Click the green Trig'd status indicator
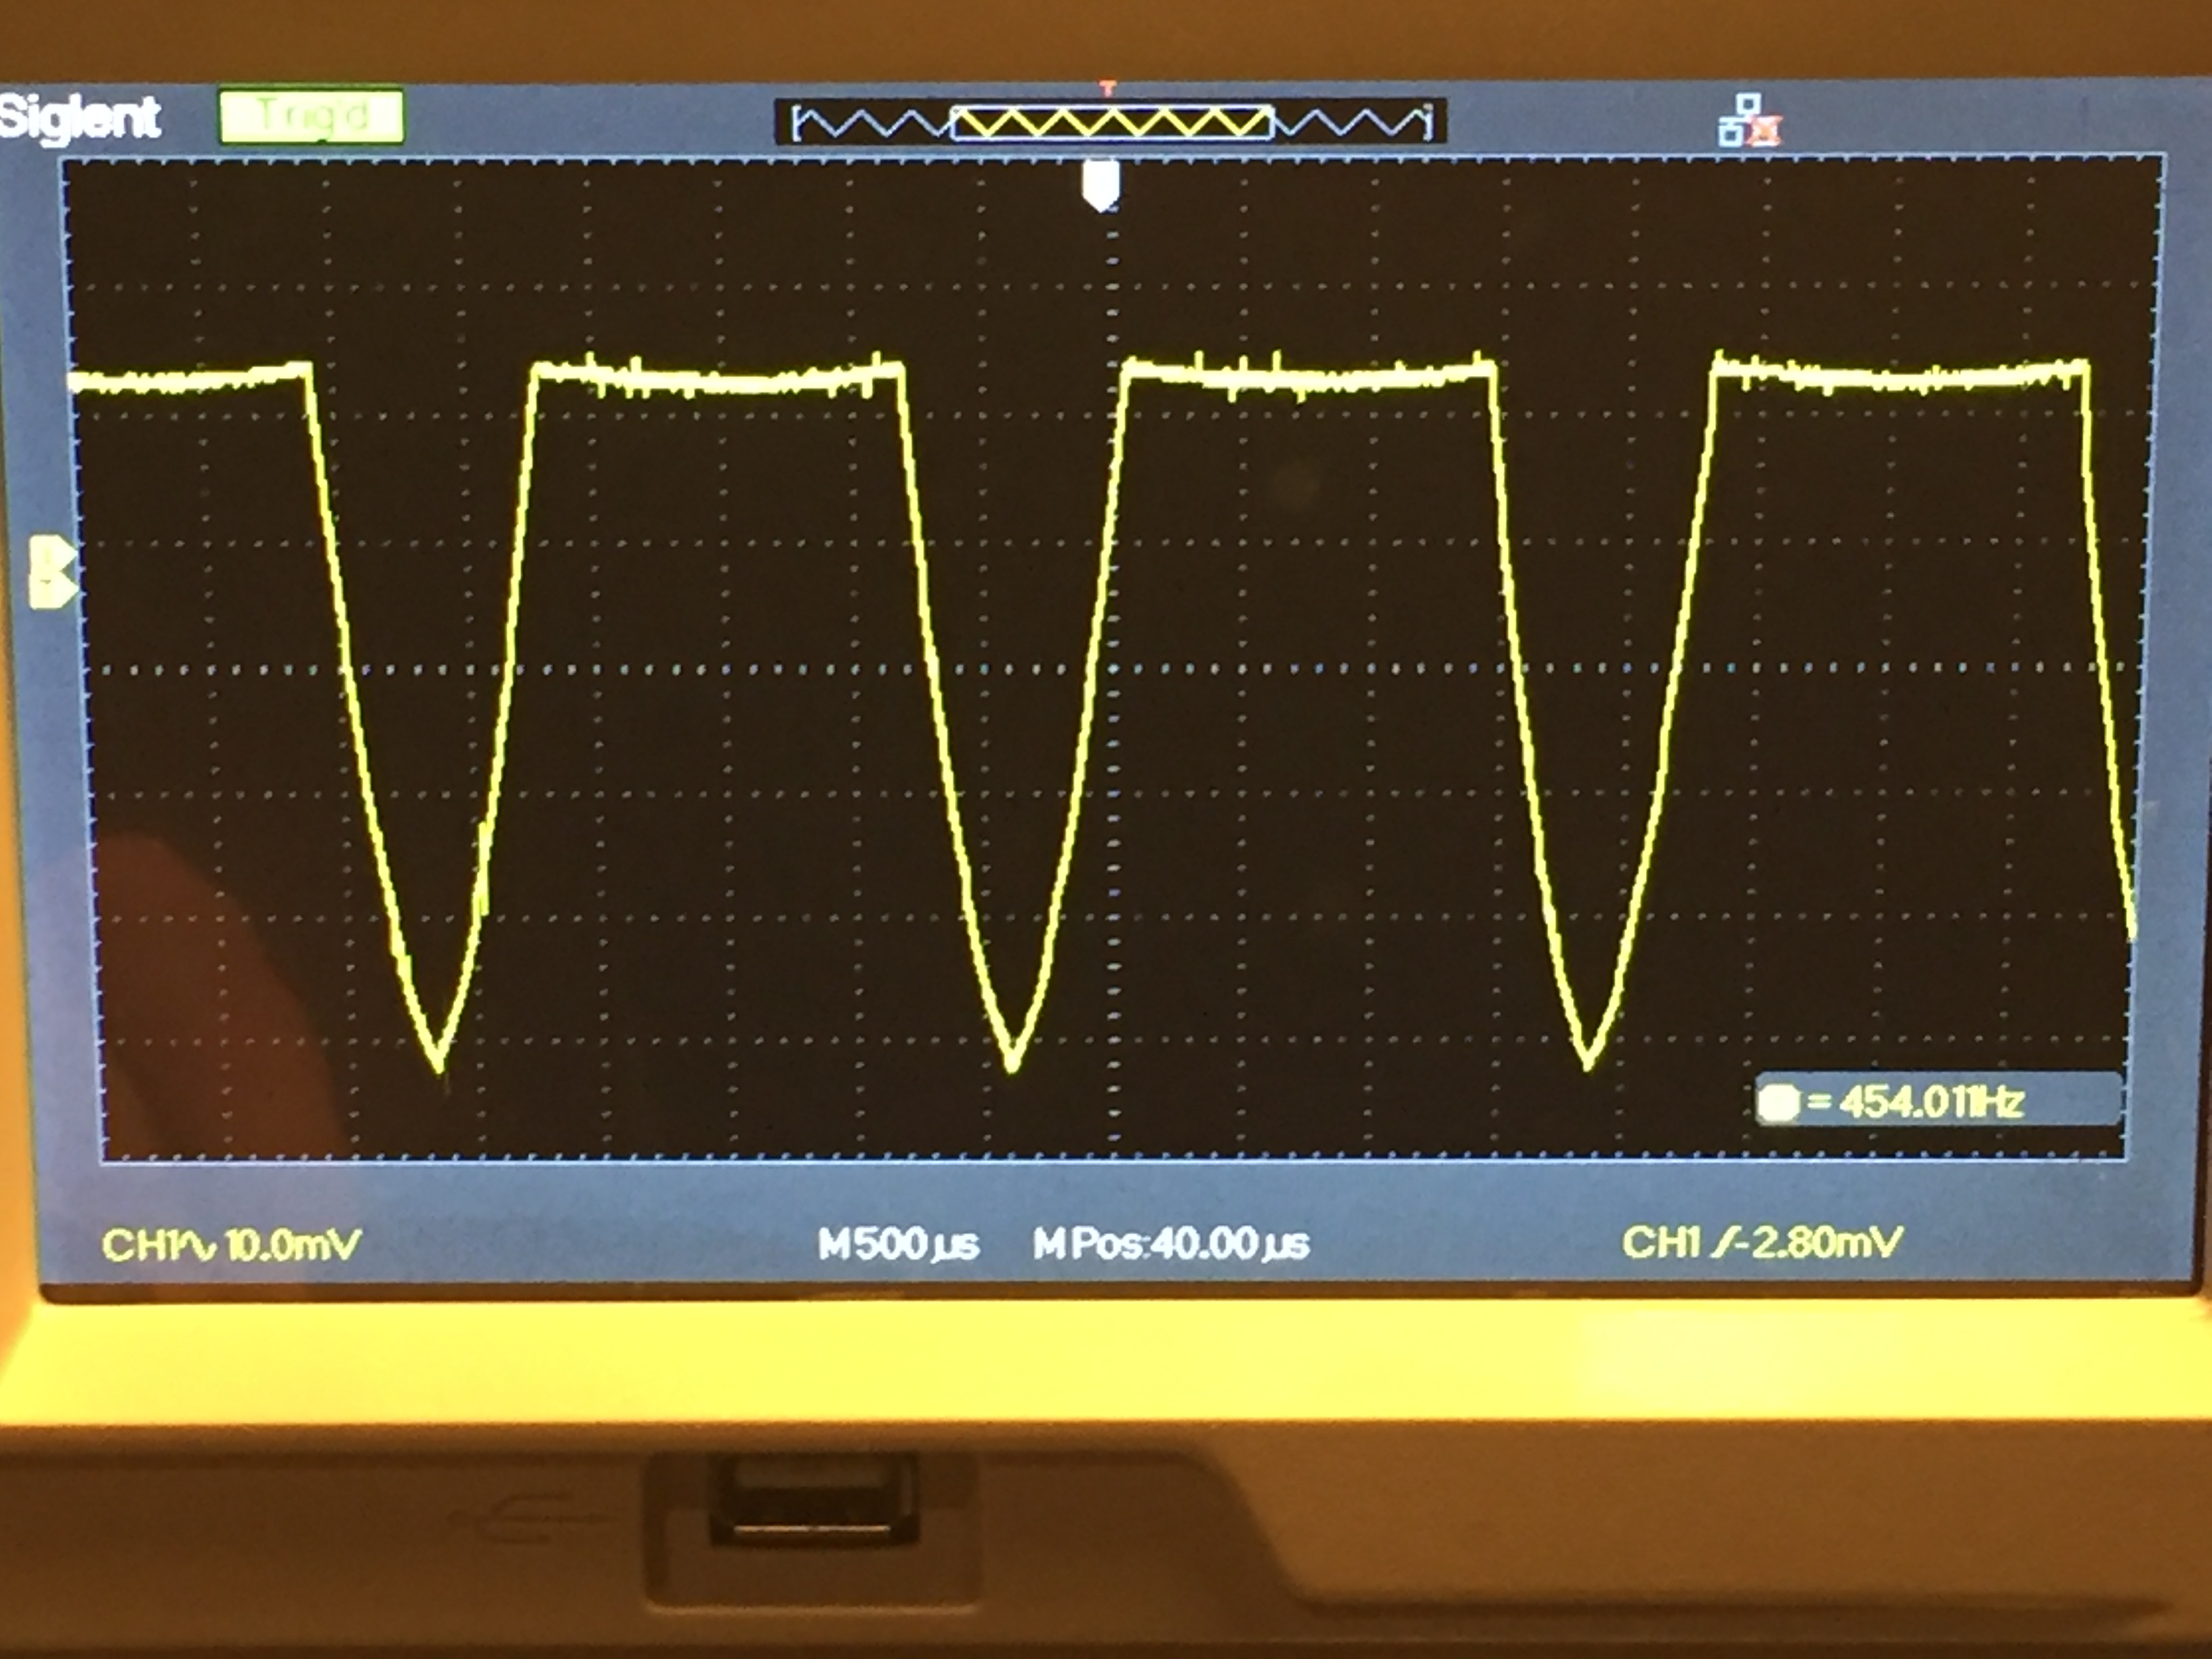The image size is (2212, 1659). [x=311, y=116]
